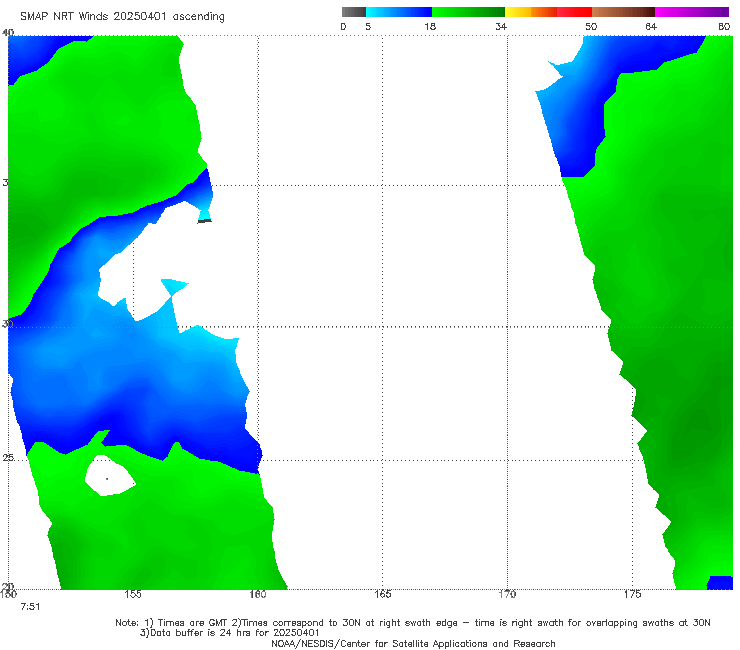This screenshot has width=740, height=650.
Task: Click the gray segment of the color bar
Action: coord(354,12)
